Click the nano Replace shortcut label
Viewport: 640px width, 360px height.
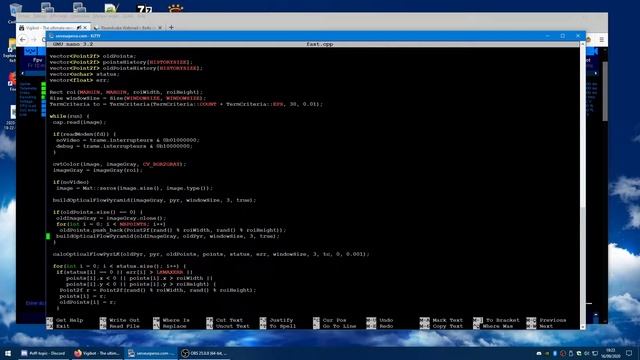pyautogui.click(x=174, y=327)
